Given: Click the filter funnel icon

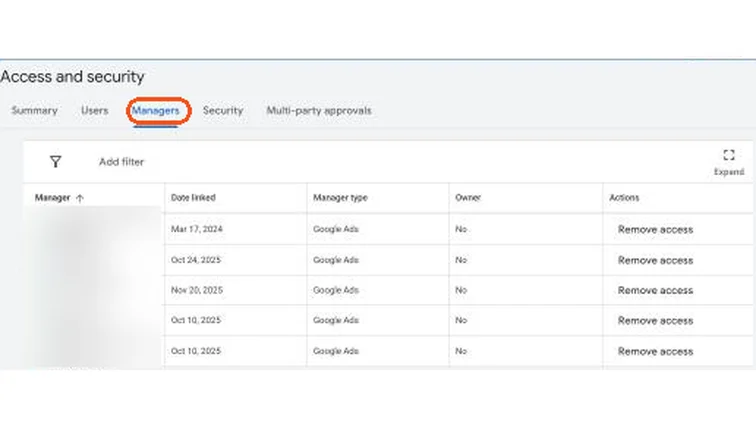Looking at the screenshot, I should coord(55,161).
